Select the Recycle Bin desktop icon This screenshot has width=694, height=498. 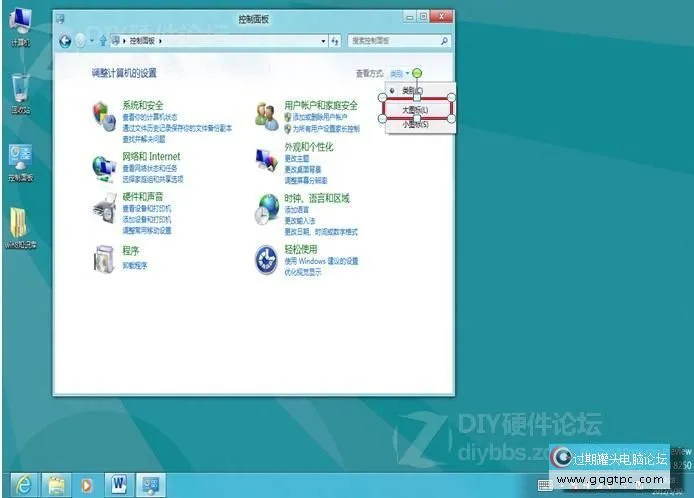[x=20, y=94]
